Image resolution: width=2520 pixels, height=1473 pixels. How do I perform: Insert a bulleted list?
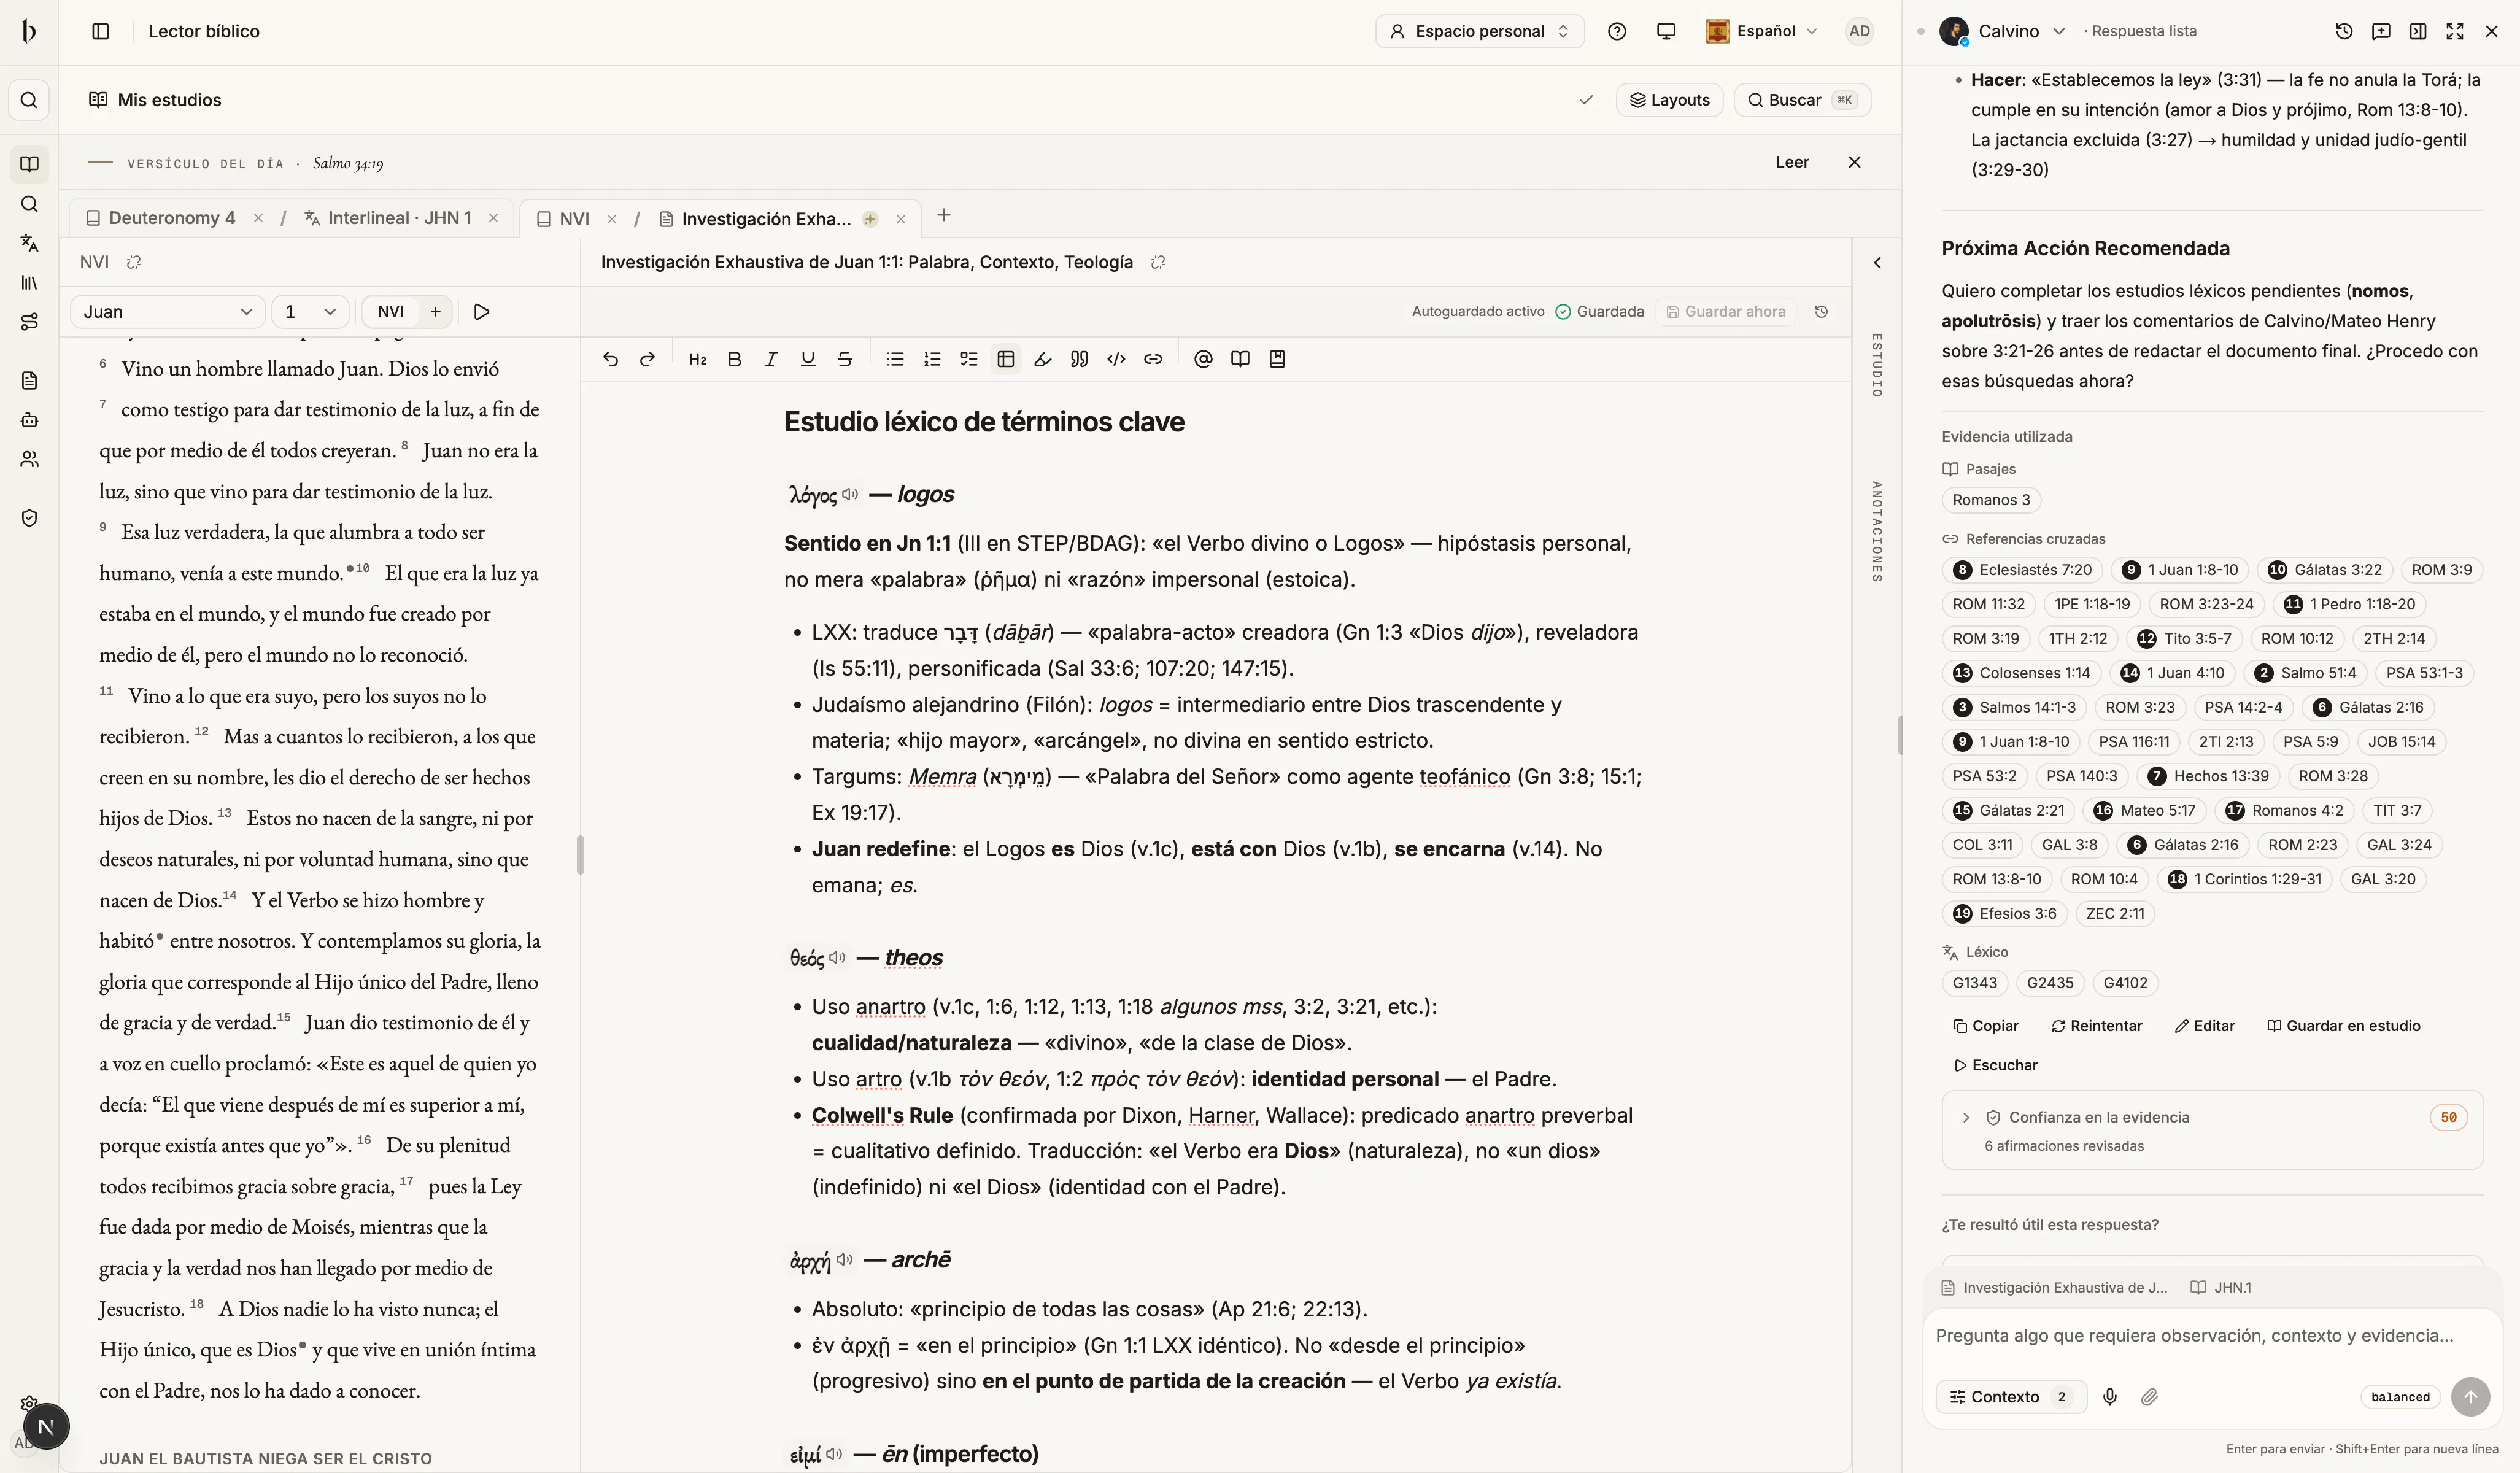click(x=895, y=359)
